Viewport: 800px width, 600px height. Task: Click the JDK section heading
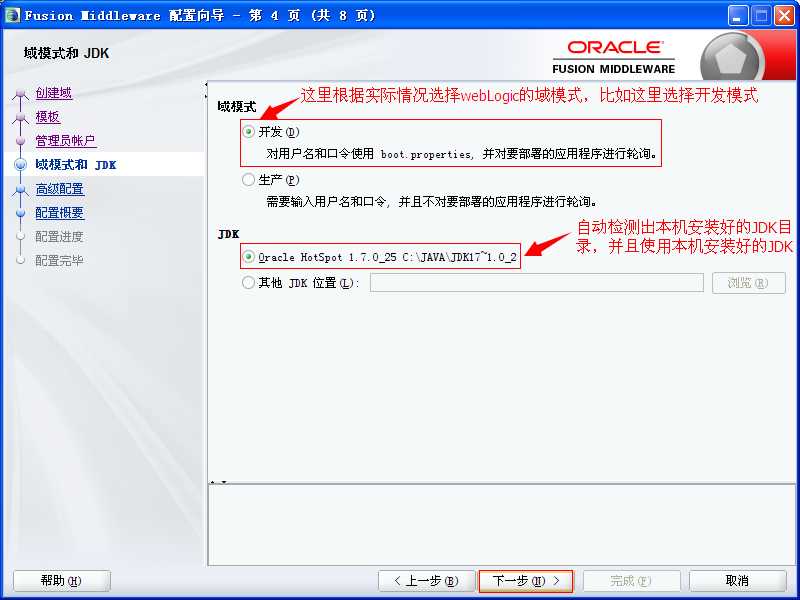(x=228, y=234)
